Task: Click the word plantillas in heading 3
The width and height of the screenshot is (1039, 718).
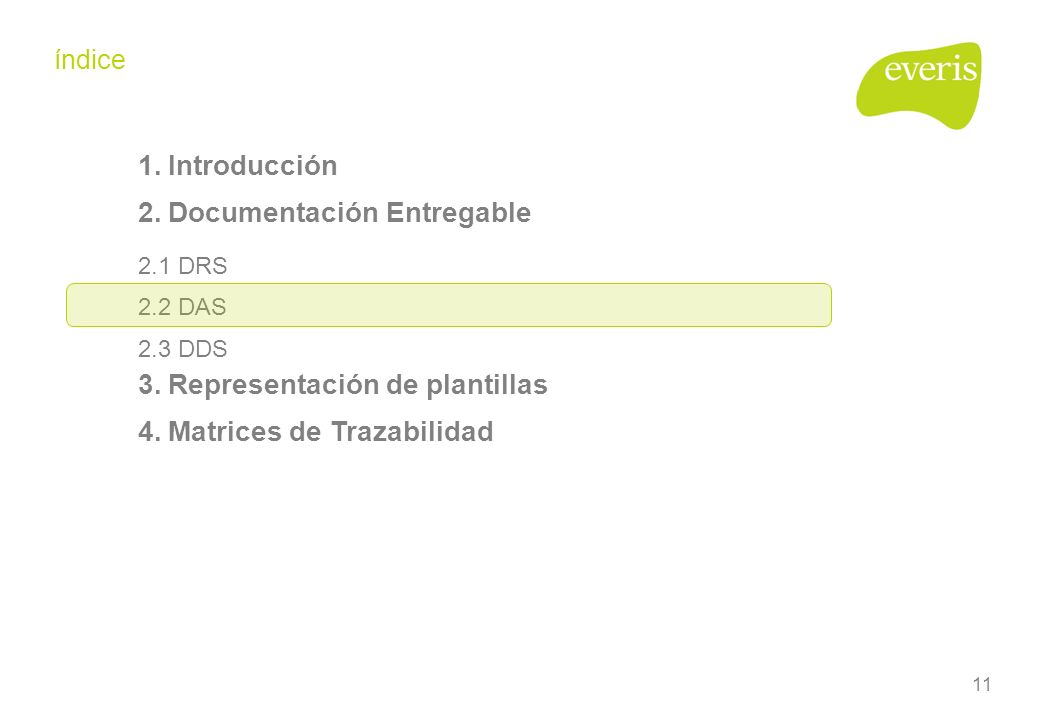Action: pos(487,385)
